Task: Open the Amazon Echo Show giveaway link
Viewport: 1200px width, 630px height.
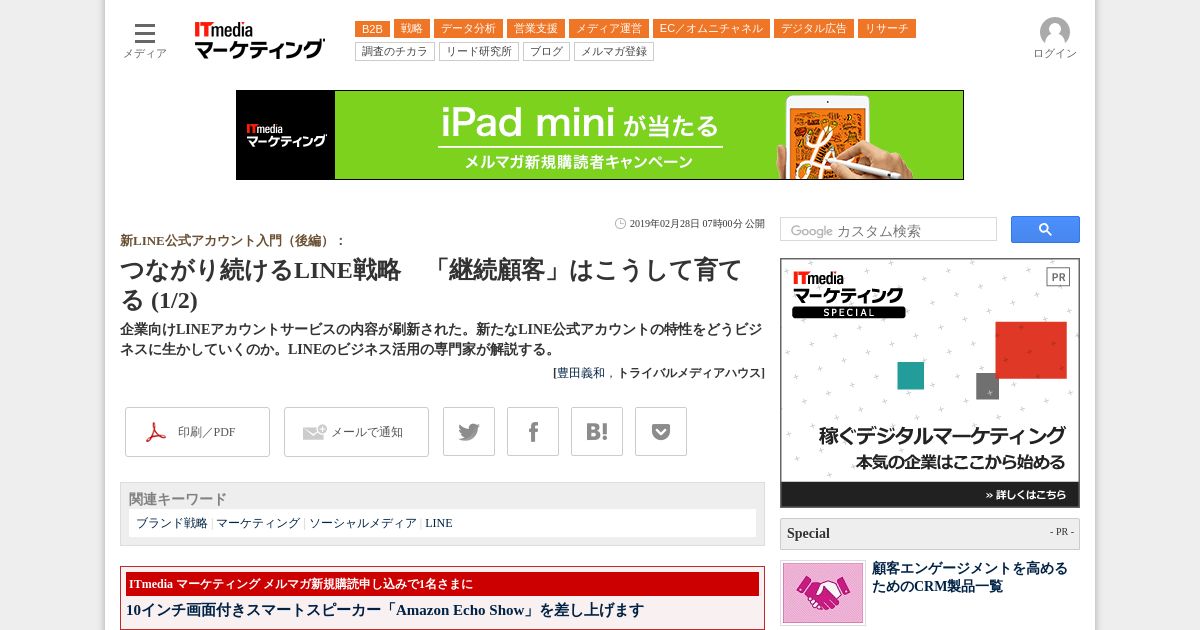Action: click(x=385, y=610)
